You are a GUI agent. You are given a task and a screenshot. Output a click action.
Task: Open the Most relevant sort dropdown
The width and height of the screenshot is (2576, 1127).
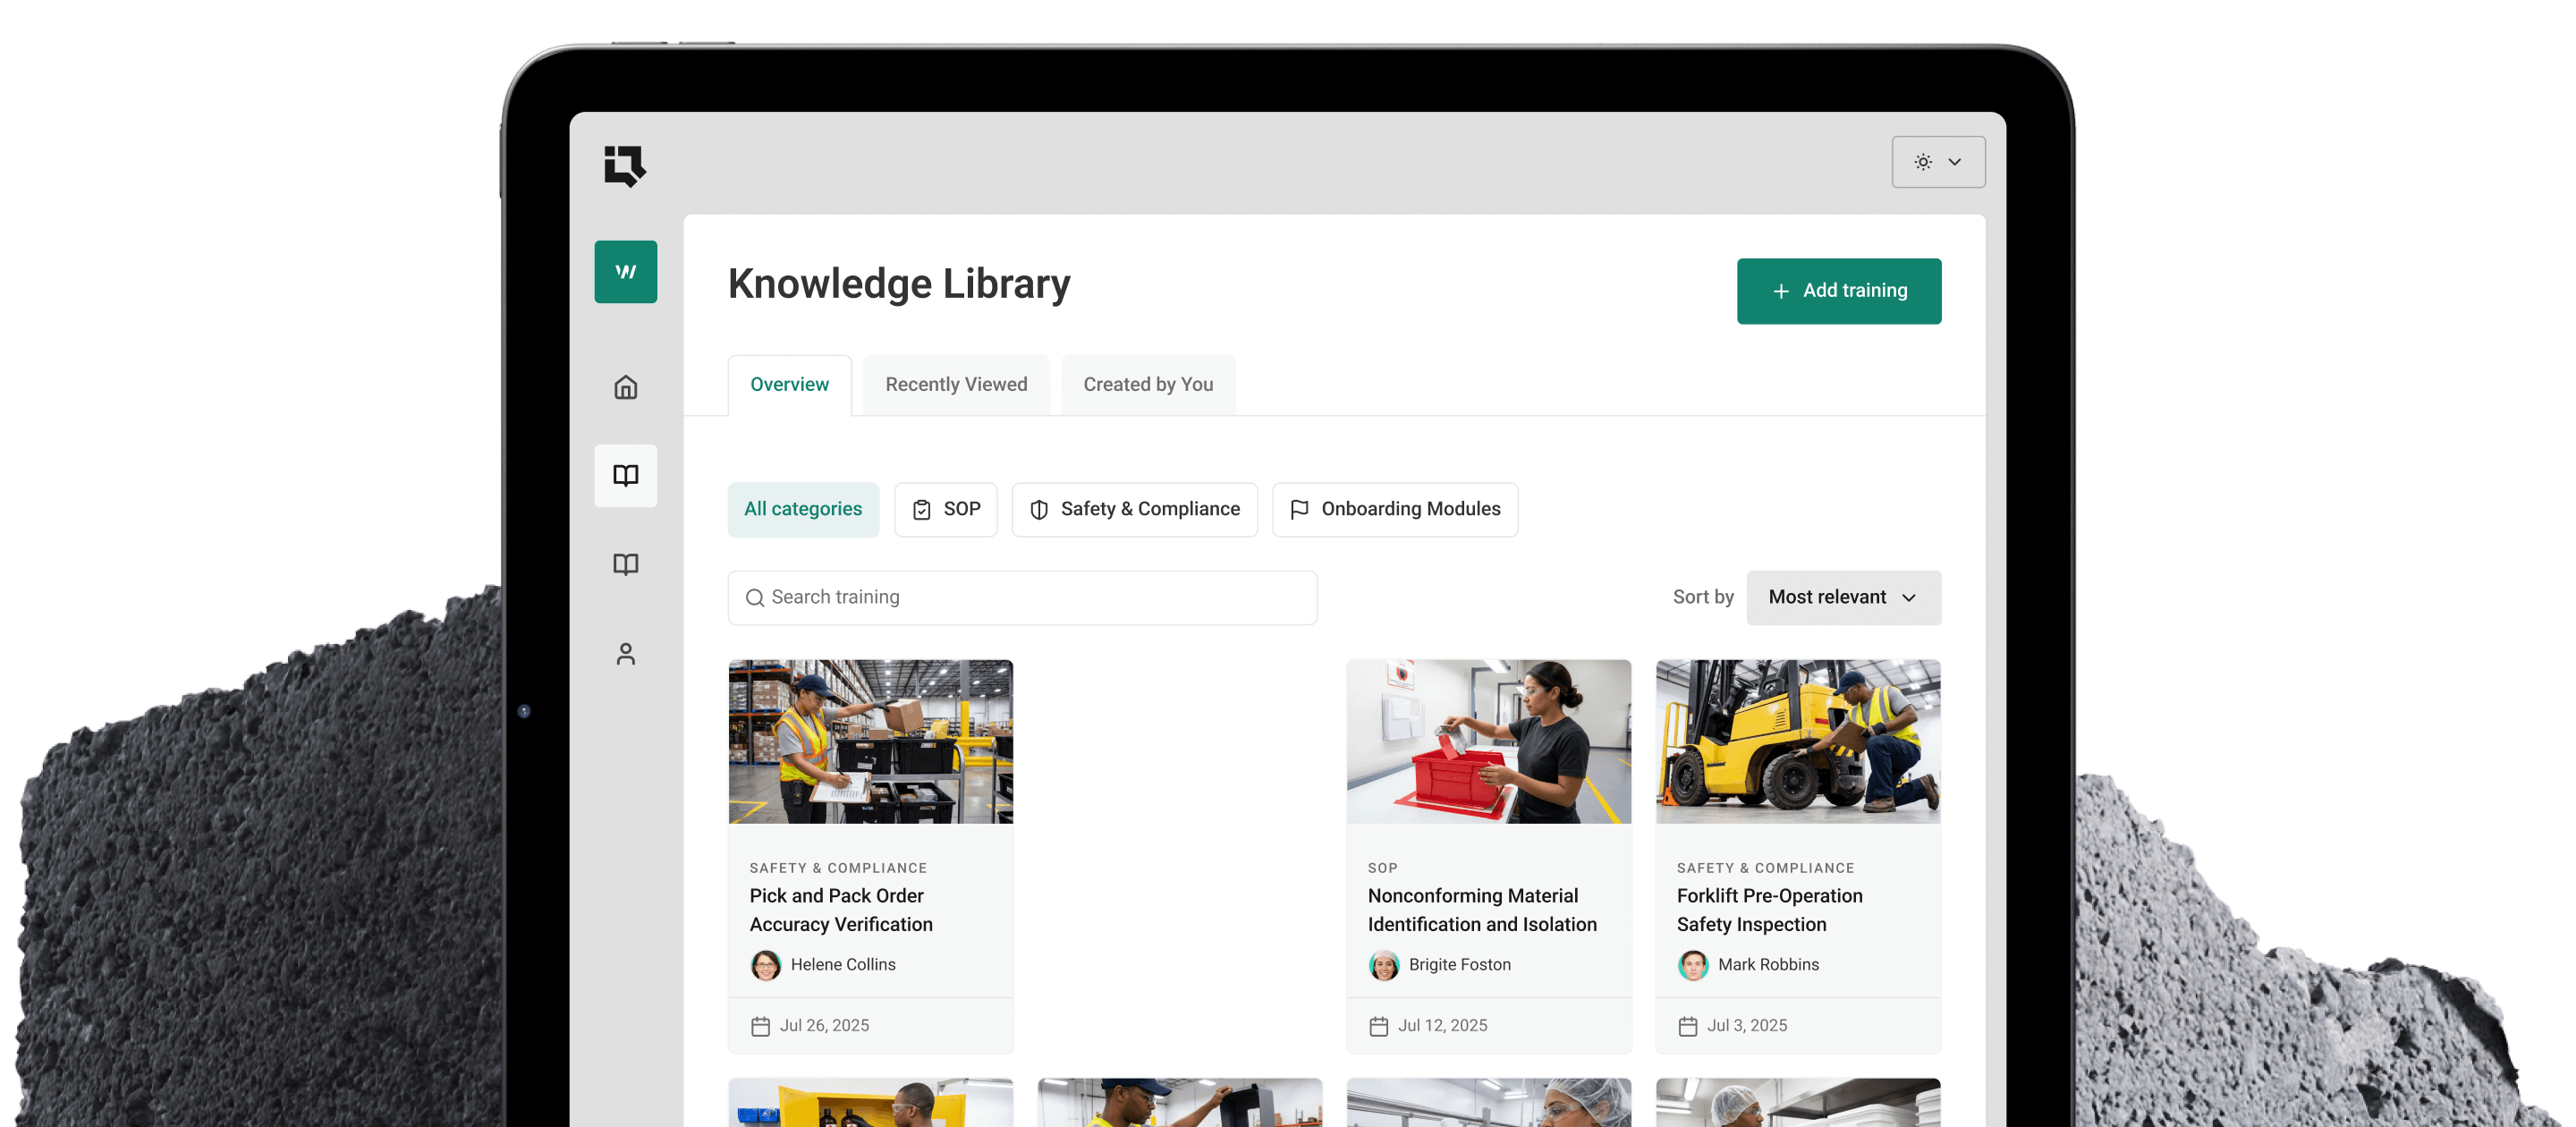click(1843, 597)
